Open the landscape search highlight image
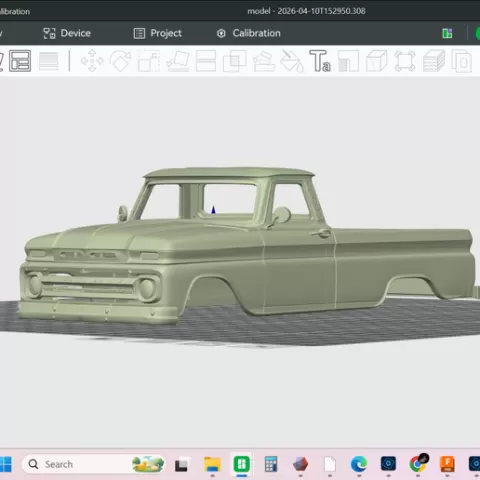480x480 pixels. click(x=148, y=464)
